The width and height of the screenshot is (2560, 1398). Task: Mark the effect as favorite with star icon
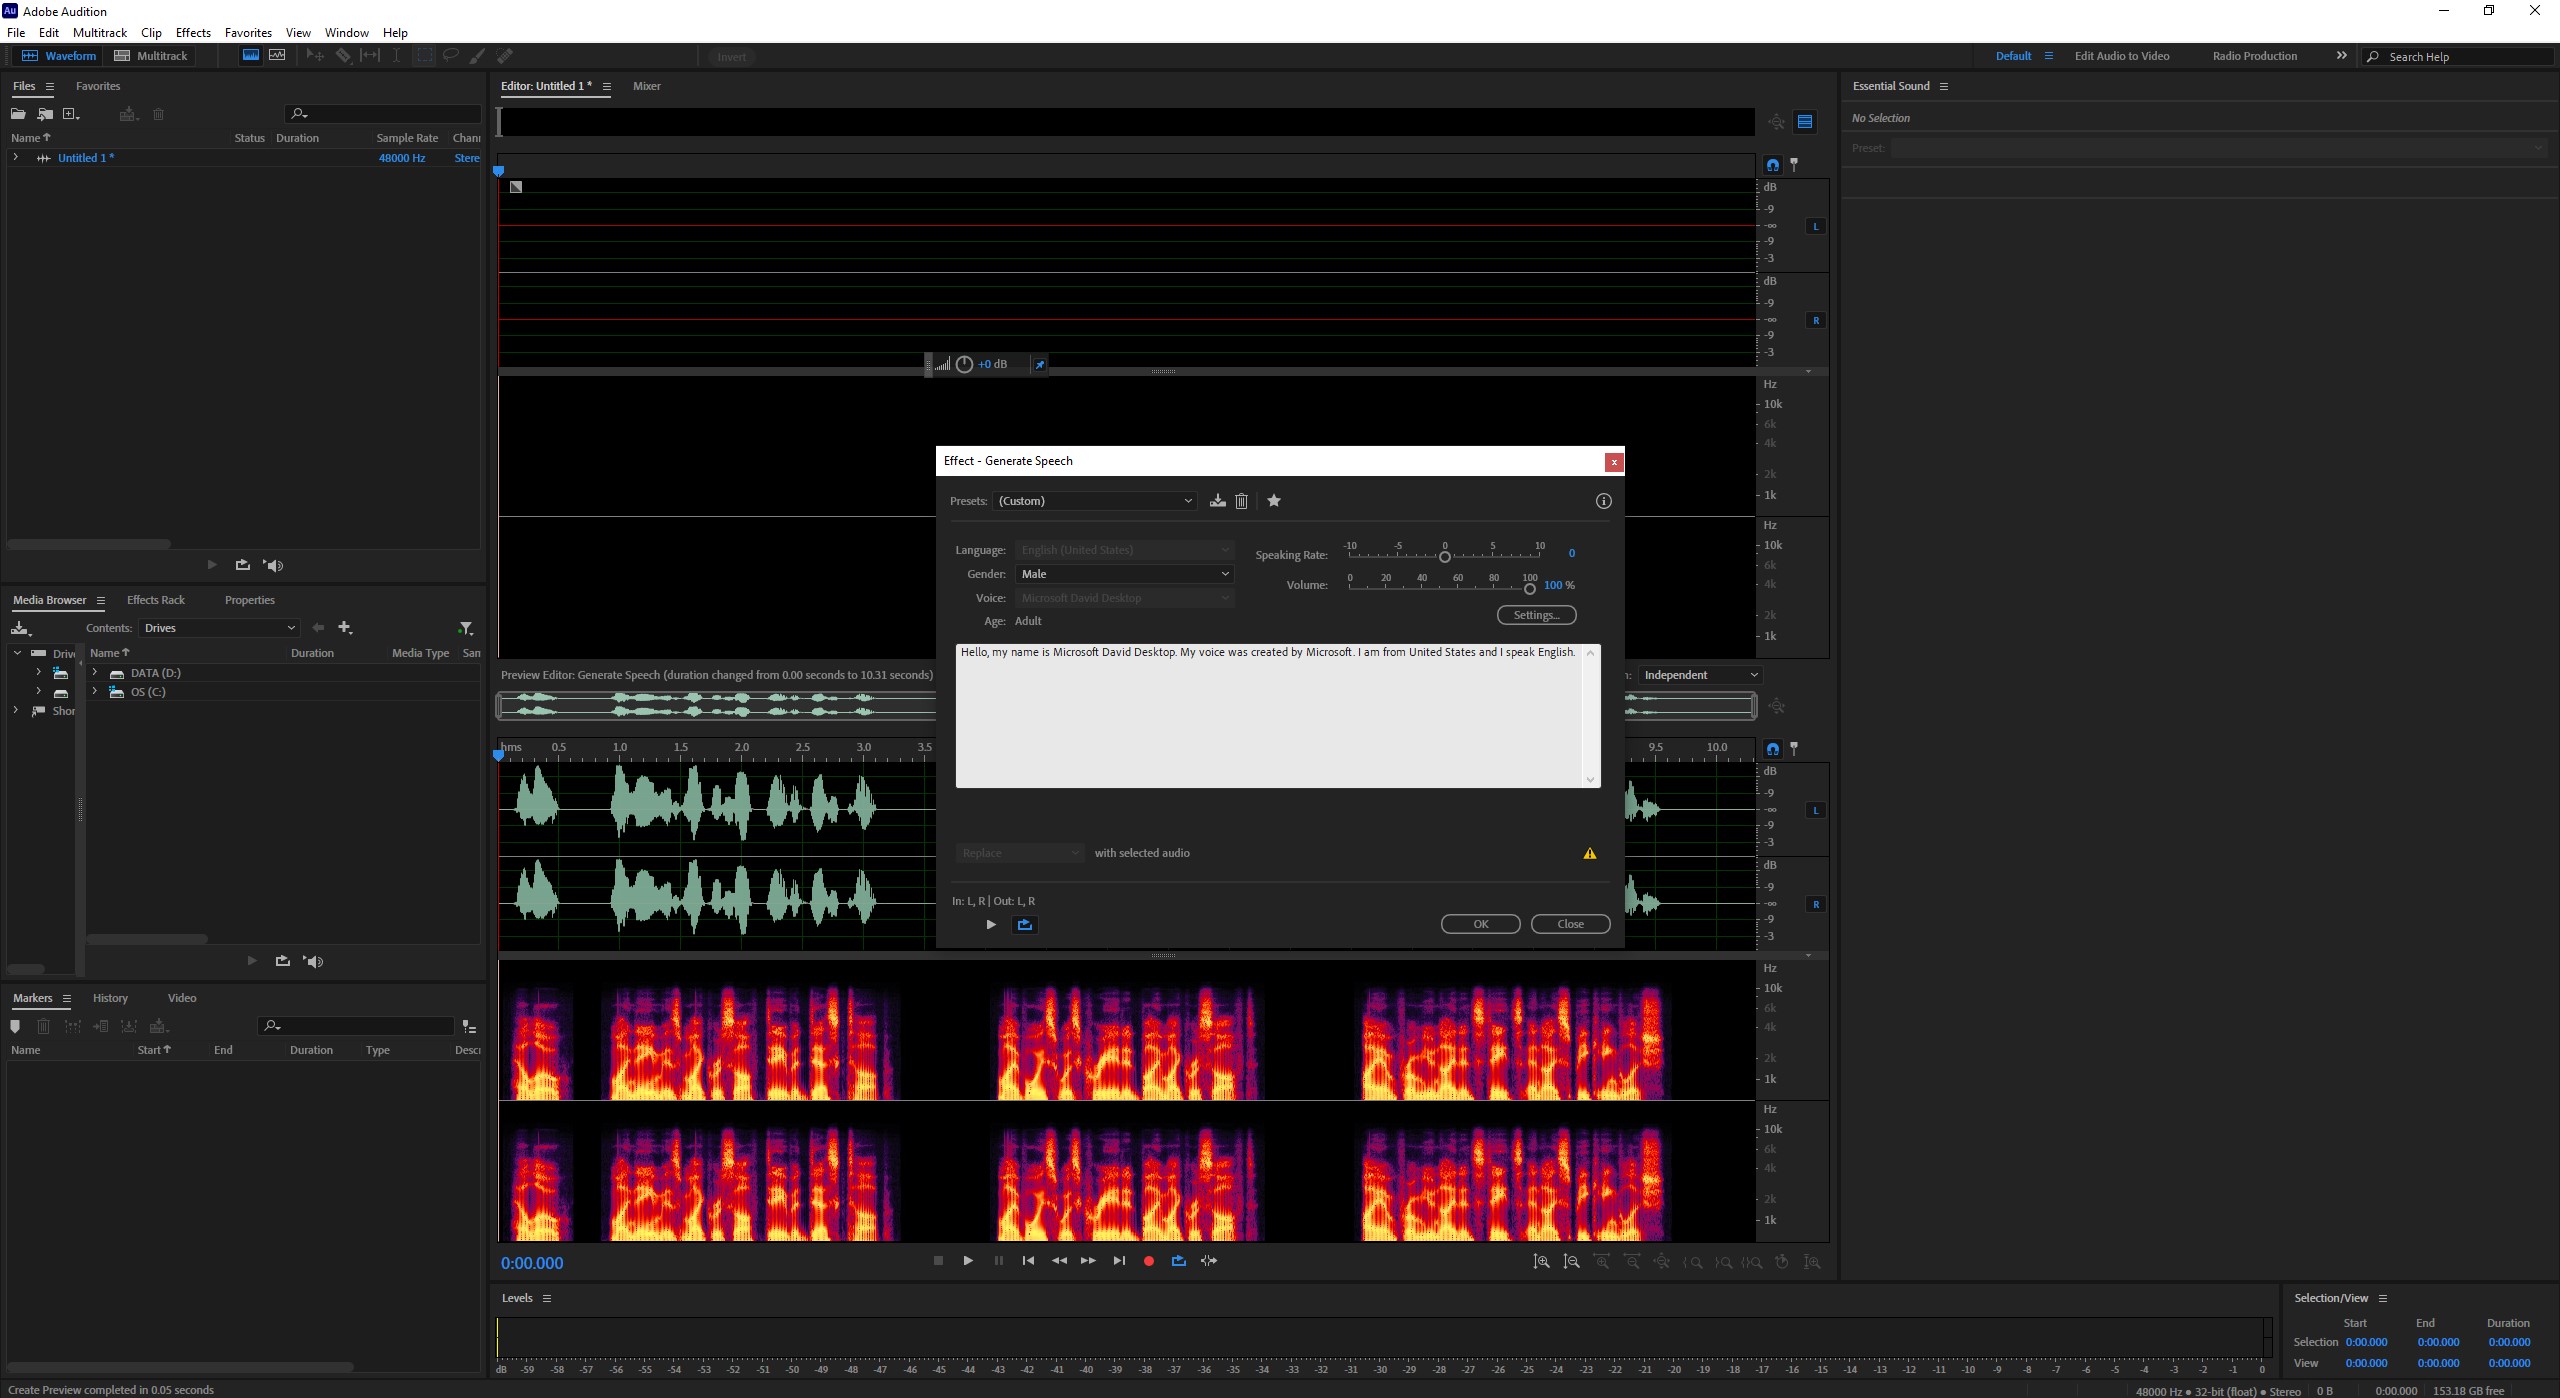tap(1274, 501)
